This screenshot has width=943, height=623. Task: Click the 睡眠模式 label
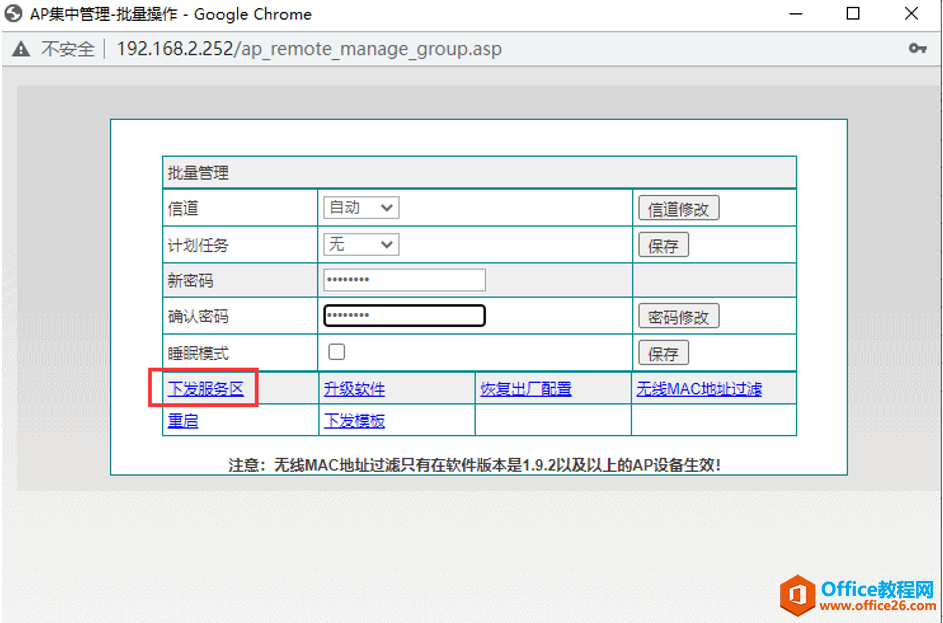tap(198, 353)
